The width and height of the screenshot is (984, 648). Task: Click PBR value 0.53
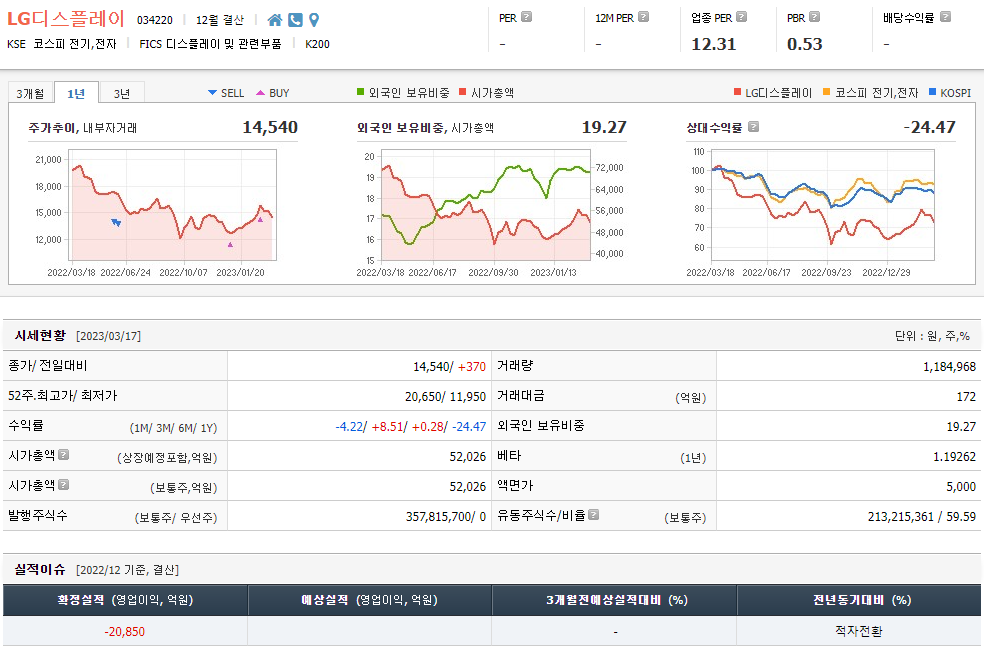(x=805, y=44)
